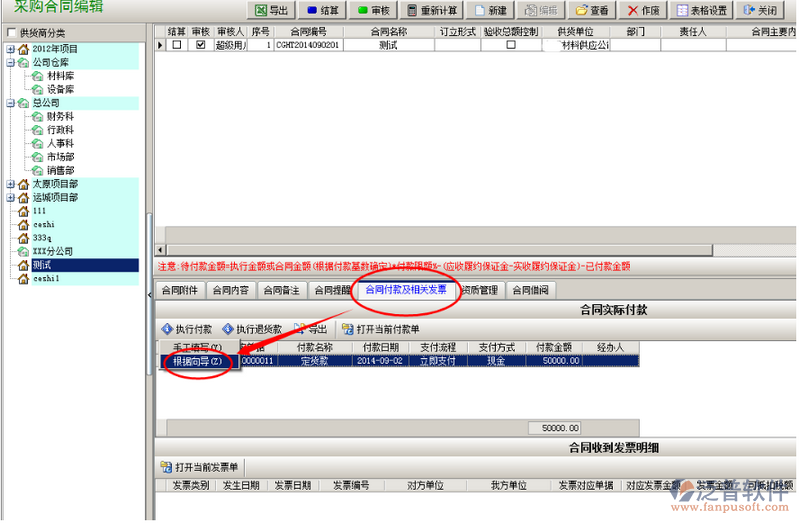Select 行政科 department node

(61, 130)
